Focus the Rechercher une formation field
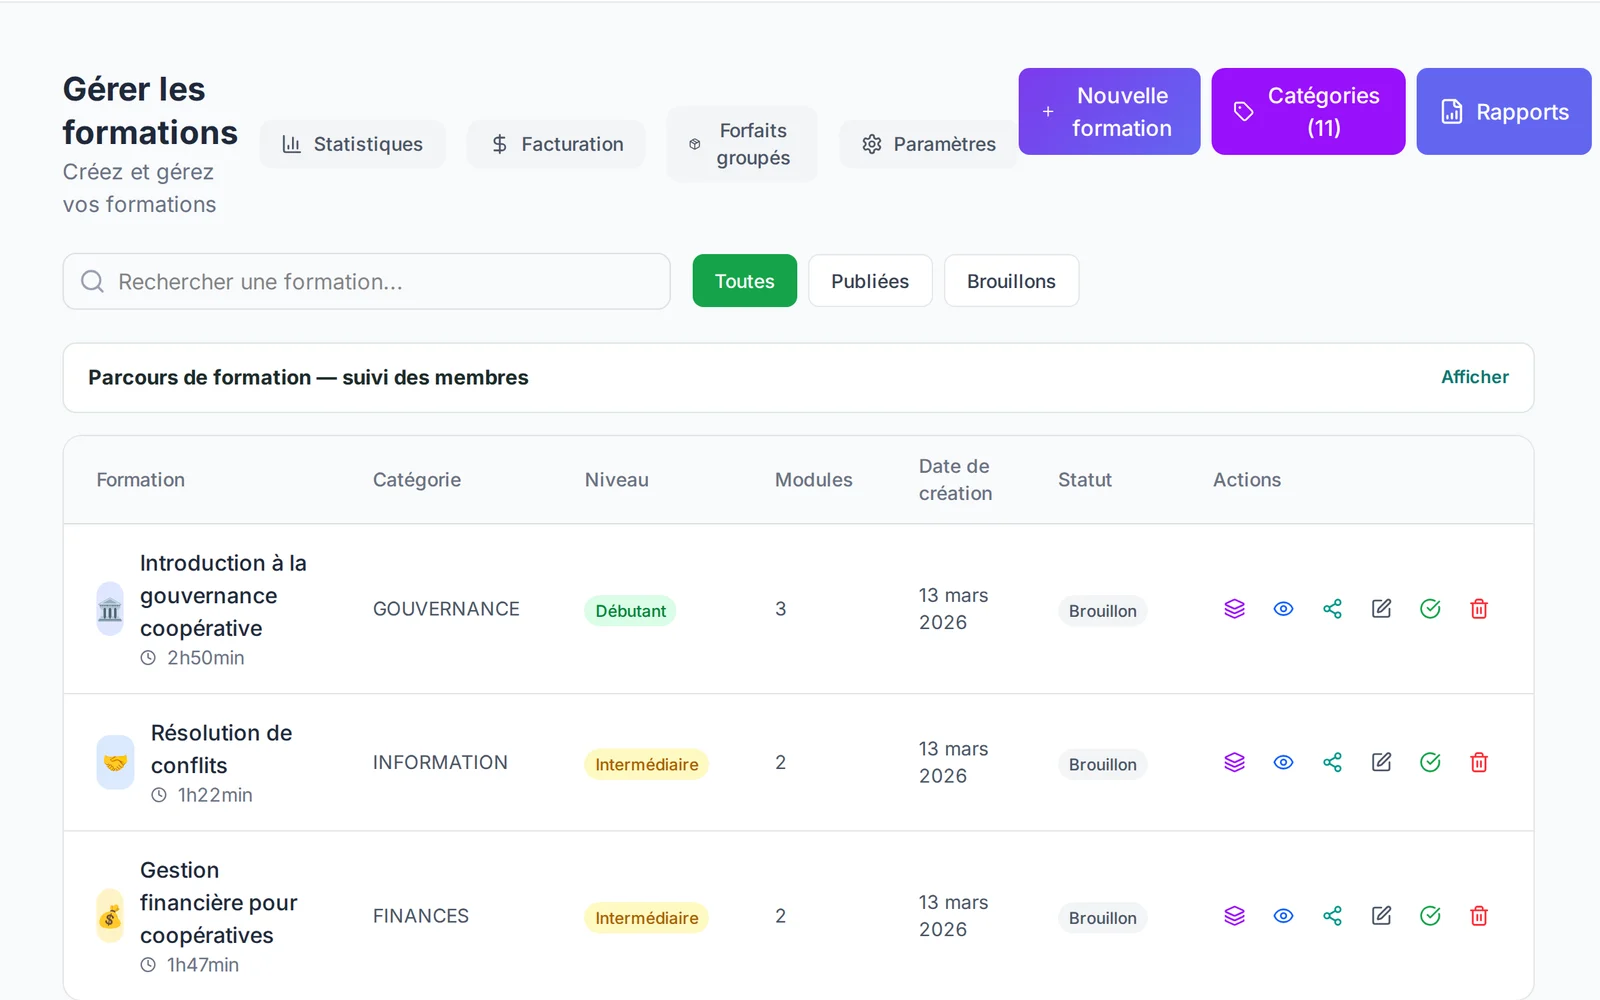1600x1000 pixels. pos(367,281)
